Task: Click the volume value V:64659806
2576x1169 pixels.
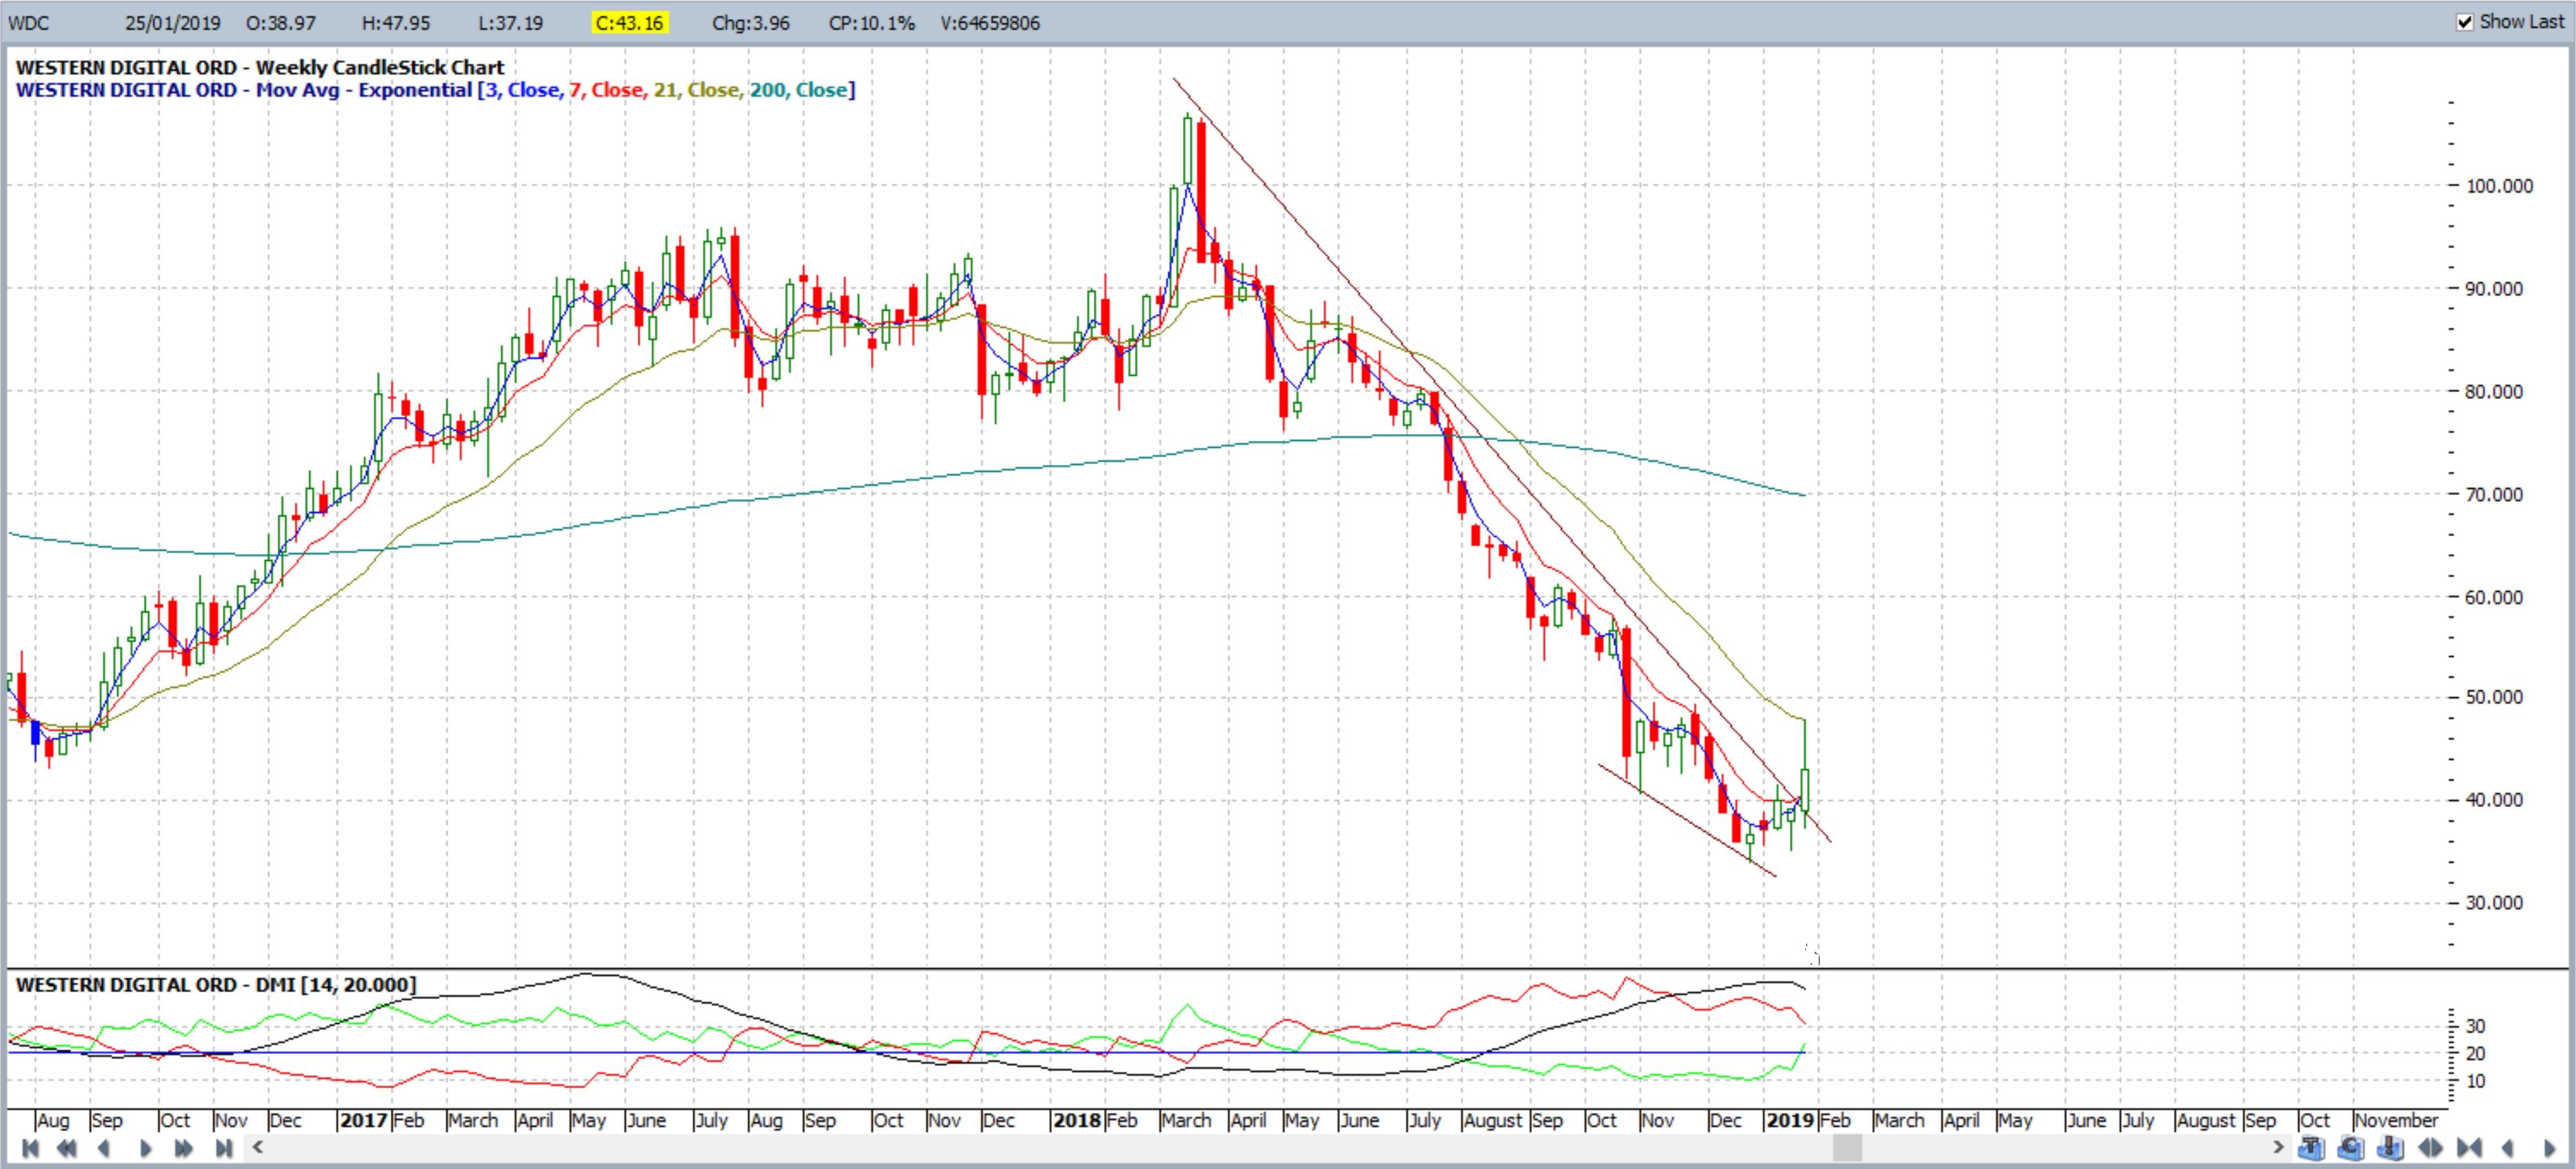Action: 990,23
